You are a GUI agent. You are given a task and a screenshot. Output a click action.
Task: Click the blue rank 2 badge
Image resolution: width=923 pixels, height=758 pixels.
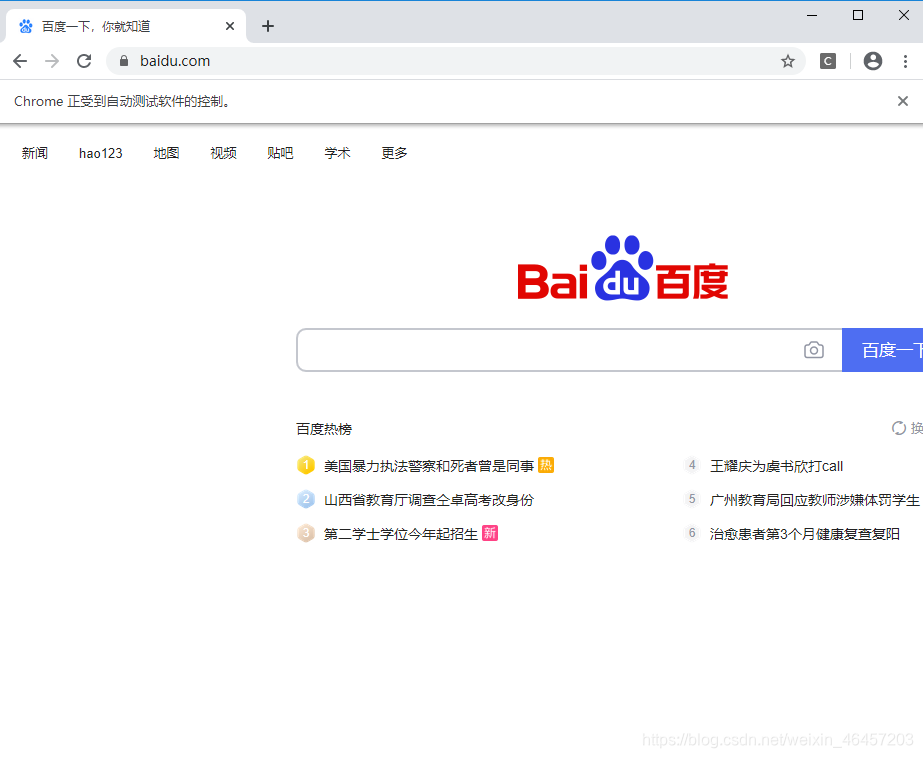(x=306, y=499)
